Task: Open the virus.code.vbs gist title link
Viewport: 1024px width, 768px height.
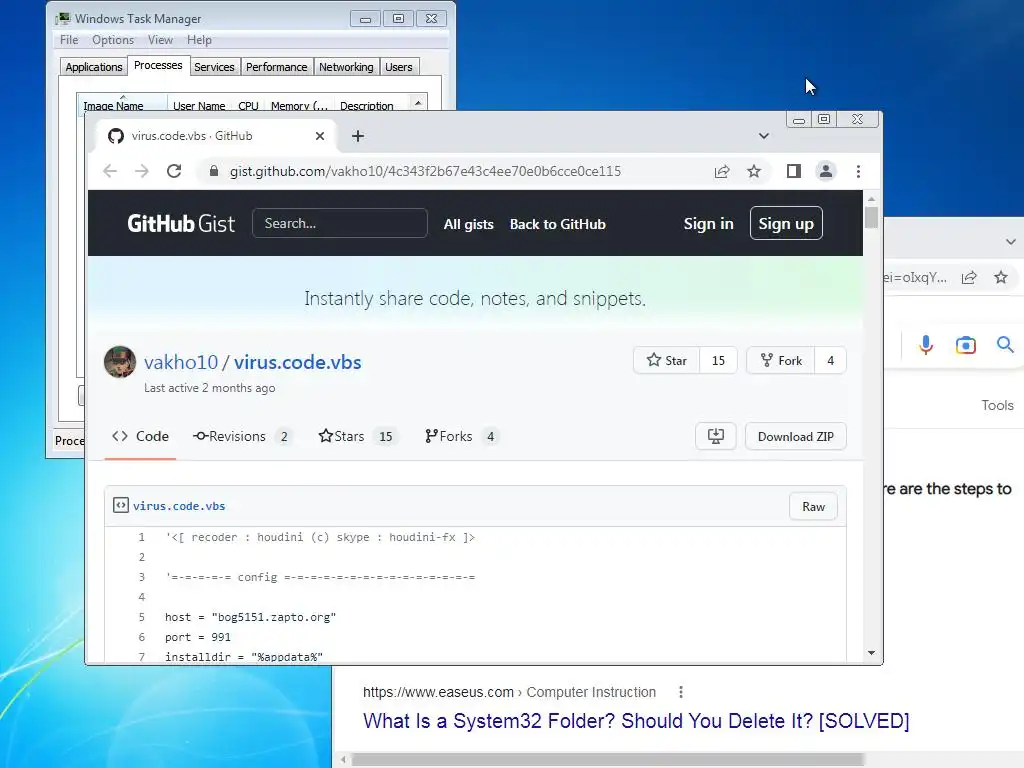Action: coord(297,362)
